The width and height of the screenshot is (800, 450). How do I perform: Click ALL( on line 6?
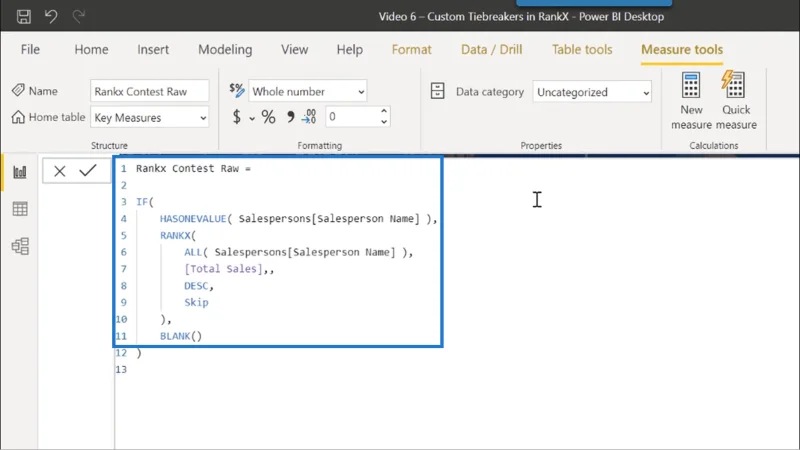[x=196, y=252]
